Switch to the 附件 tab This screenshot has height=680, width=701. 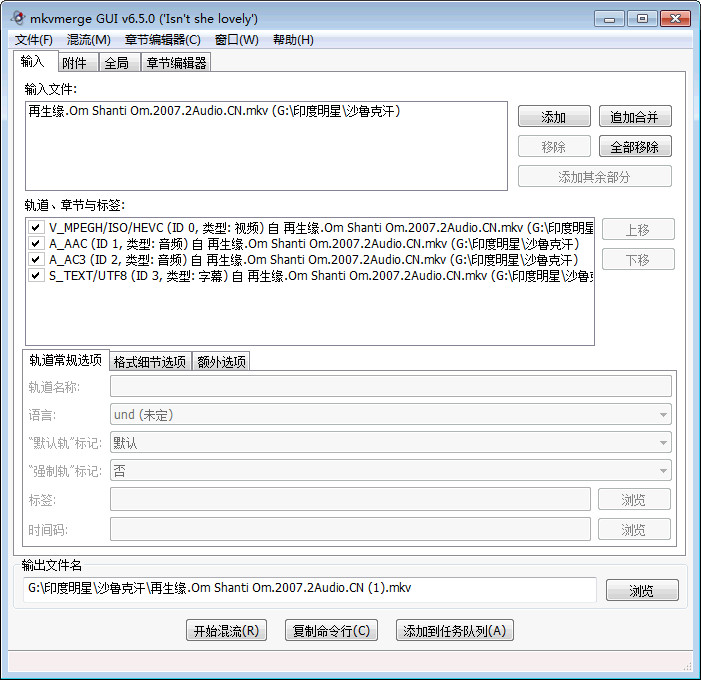pos(75,63)
